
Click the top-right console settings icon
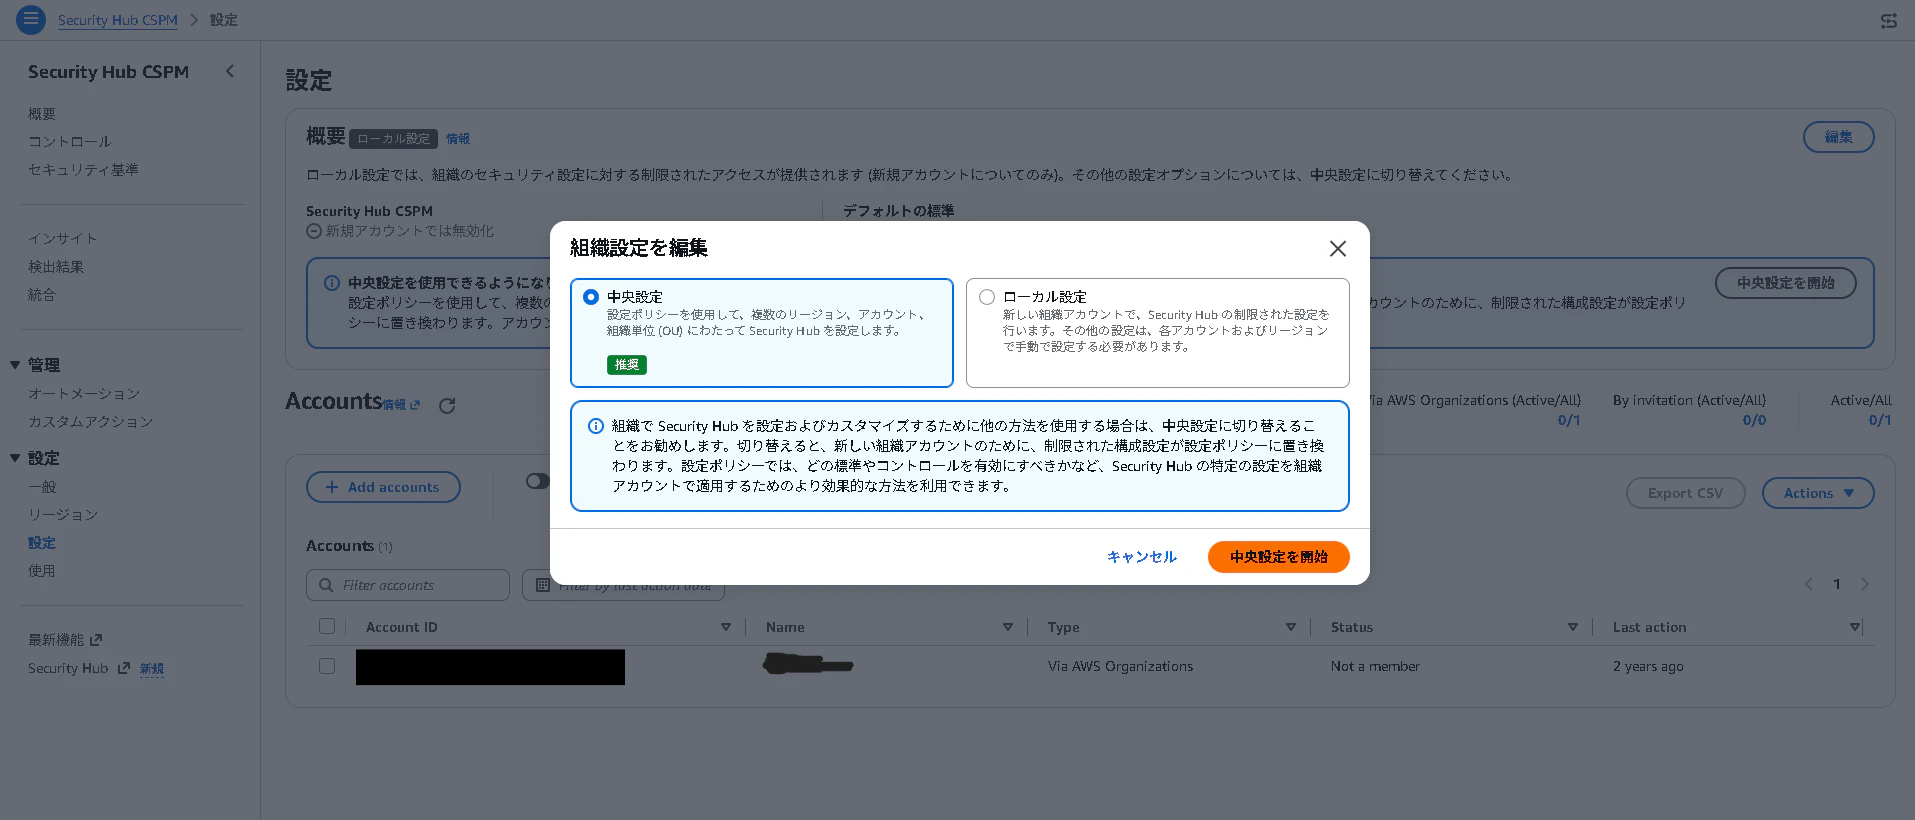point(1888,20)
